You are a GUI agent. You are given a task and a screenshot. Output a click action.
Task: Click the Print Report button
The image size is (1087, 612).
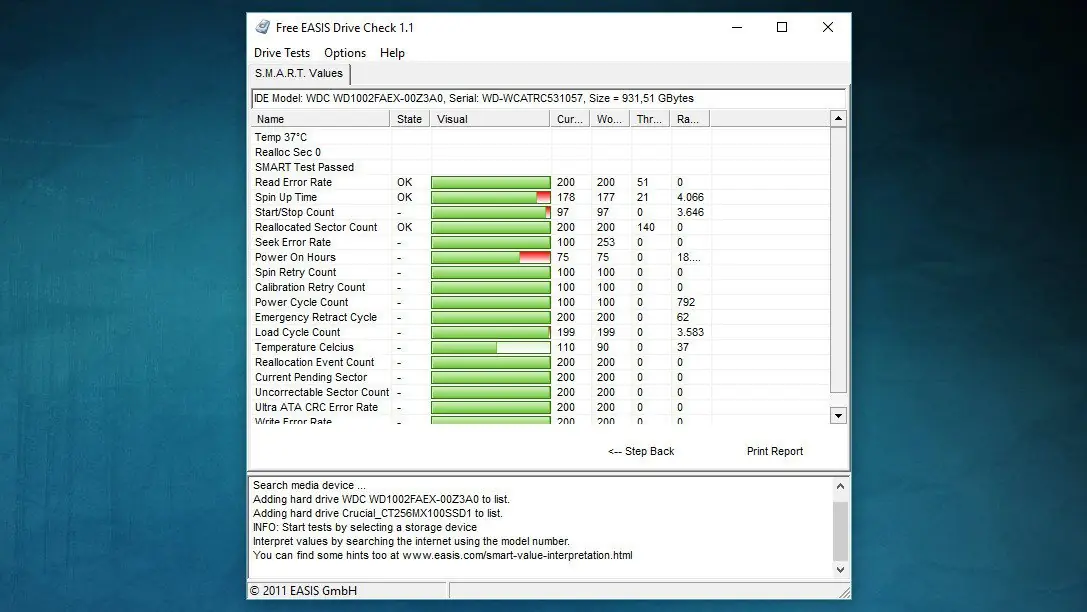(774, 451)
